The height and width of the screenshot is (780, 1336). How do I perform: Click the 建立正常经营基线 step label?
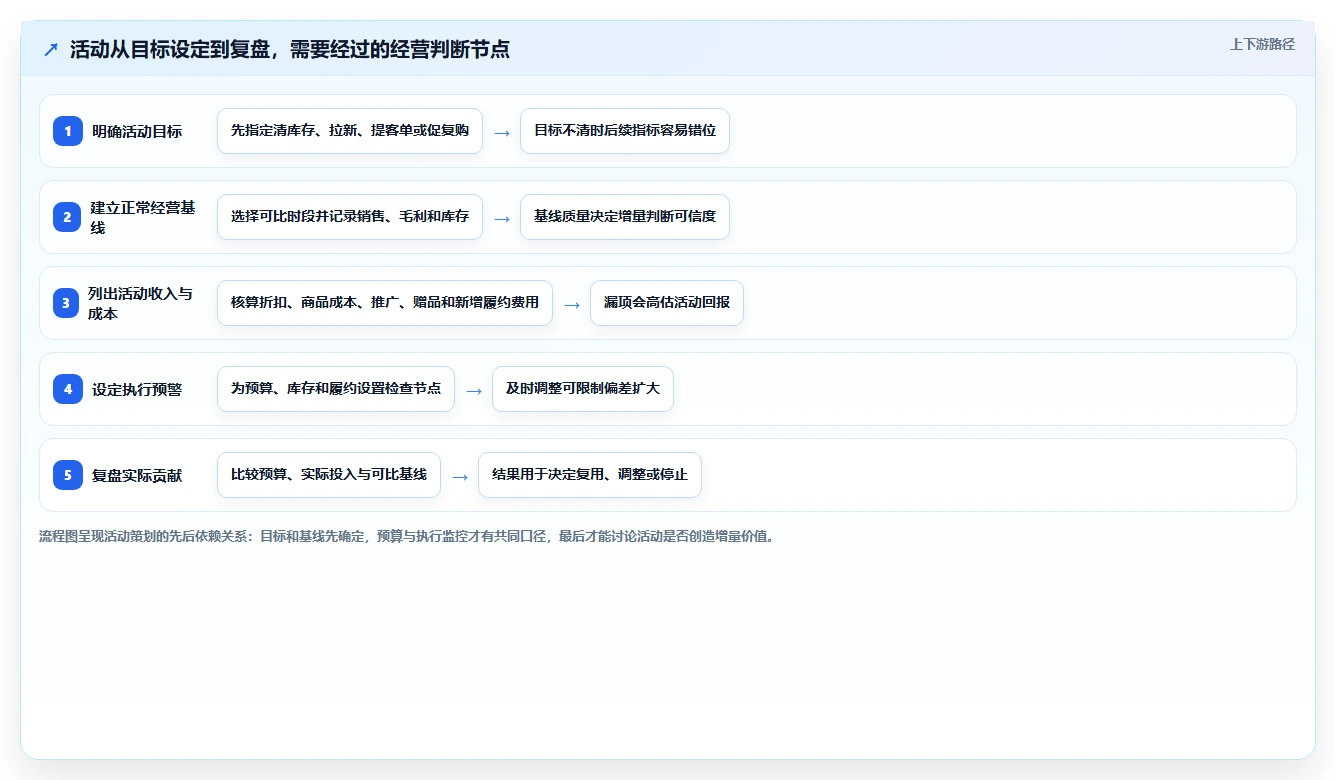143,217
